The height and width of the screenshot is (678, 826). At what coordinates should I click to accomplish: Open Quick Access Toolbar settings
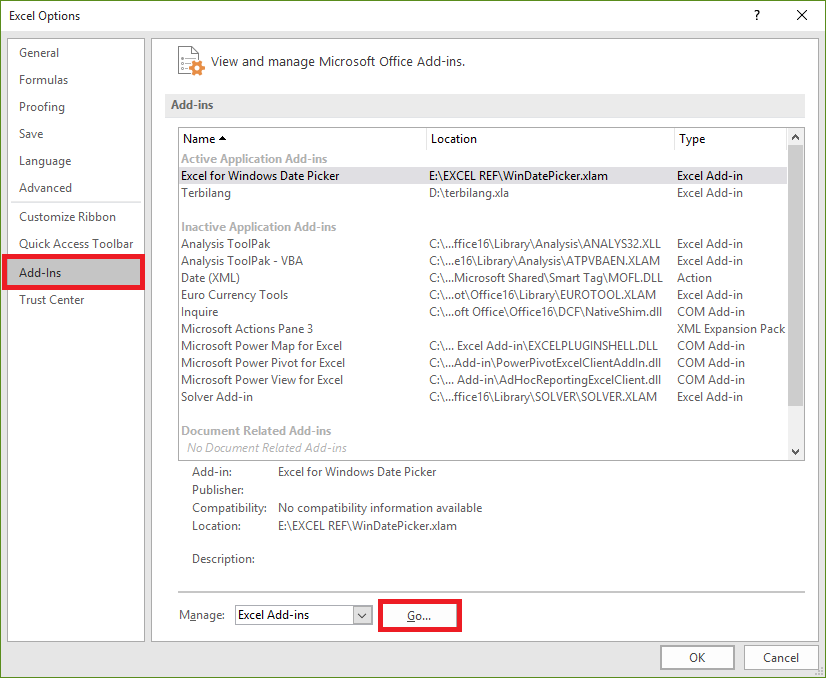click(x=76, y=243)
